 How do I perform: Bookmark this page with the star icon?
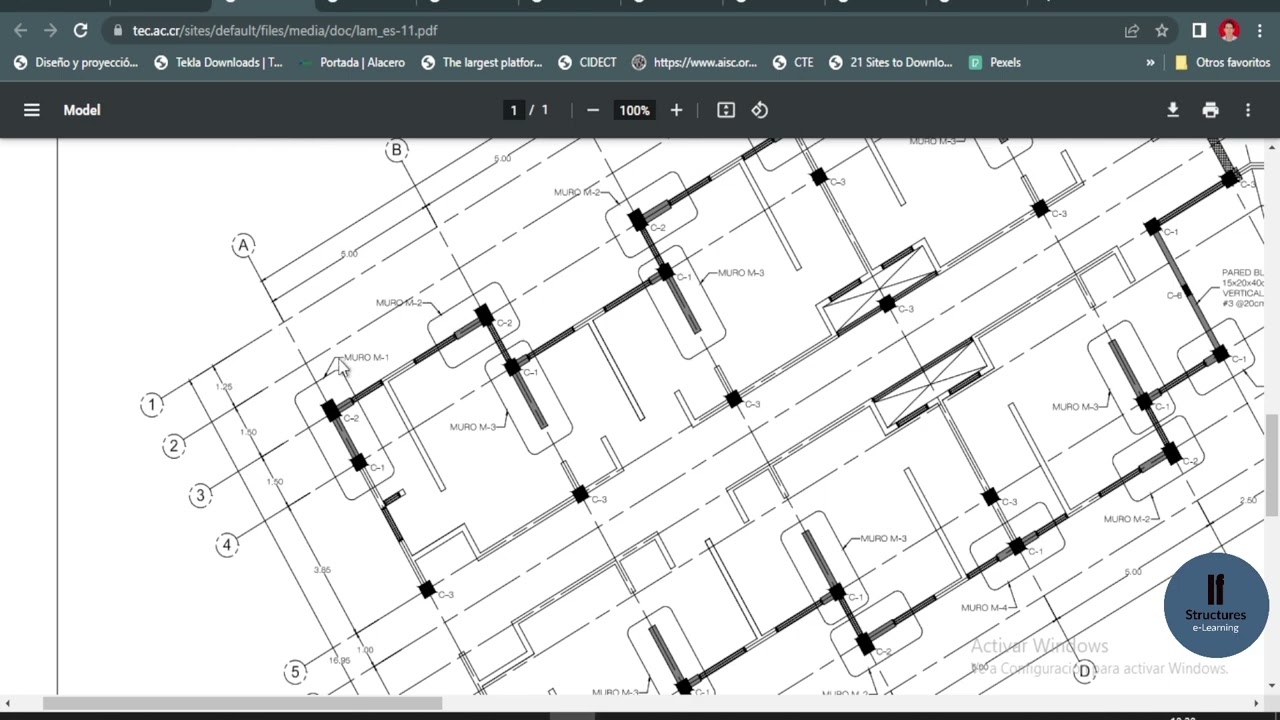tap(1162, 31)
